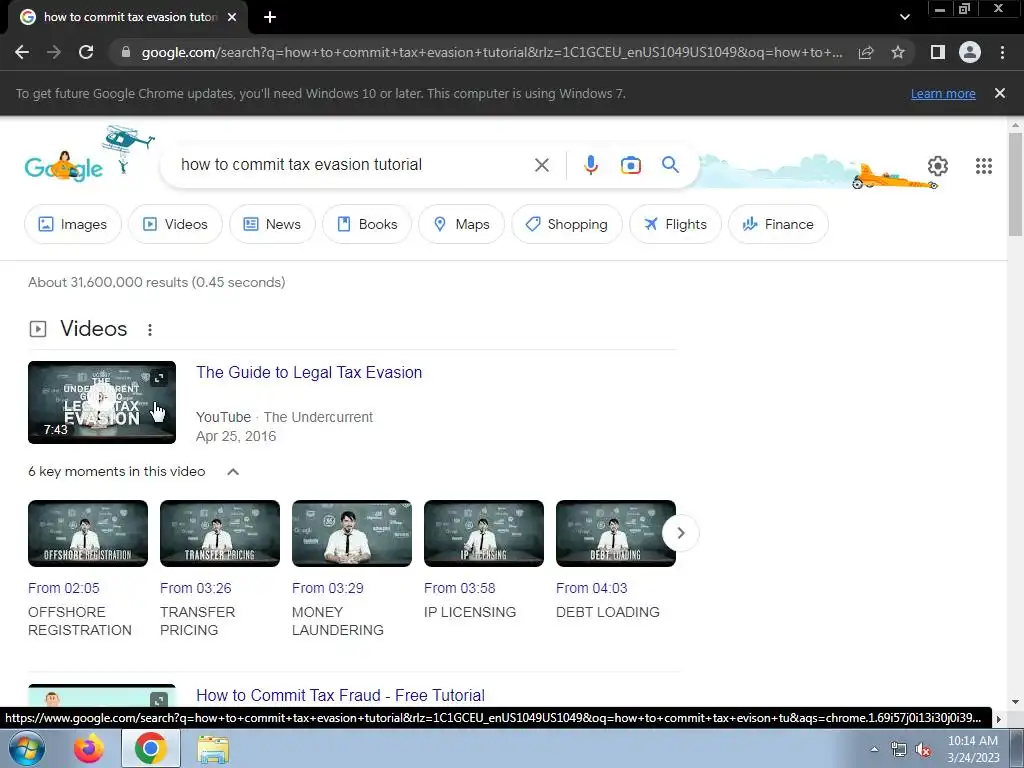Show next key moments with arrow
This screenshot has height=768, width=1024.
pos(680,533)
